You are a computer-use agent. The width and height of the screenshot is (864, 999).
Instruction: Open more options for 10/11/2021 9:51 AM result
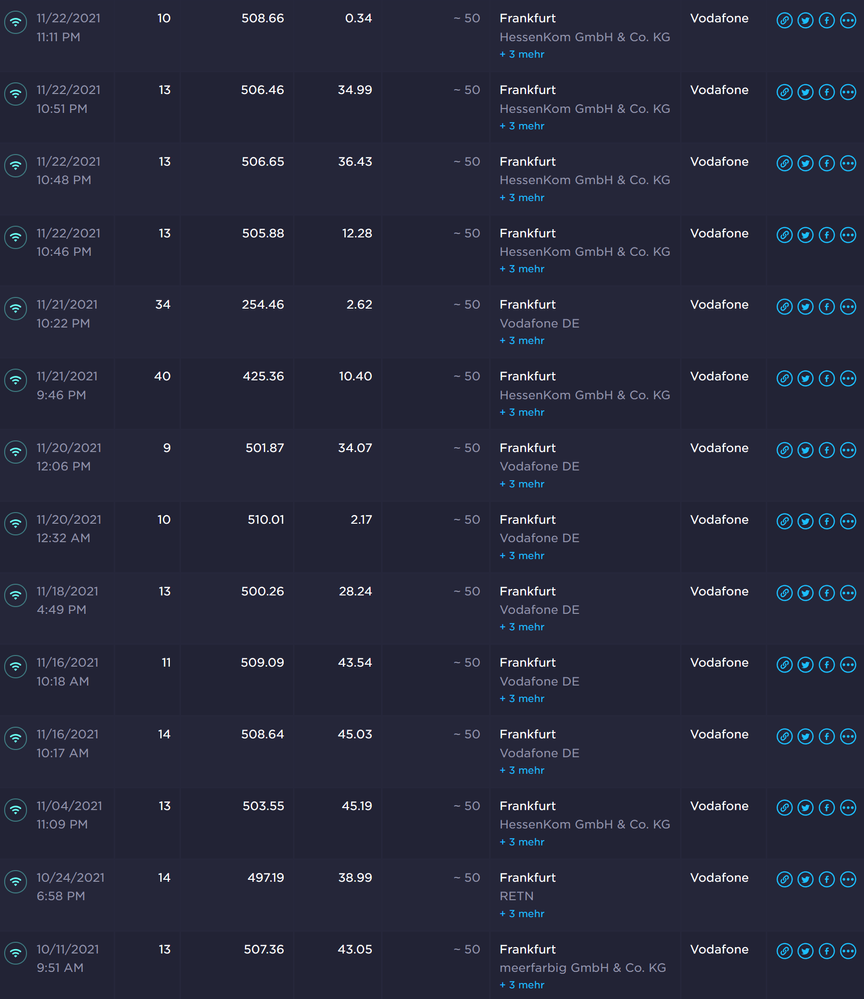tap(848, 951)
